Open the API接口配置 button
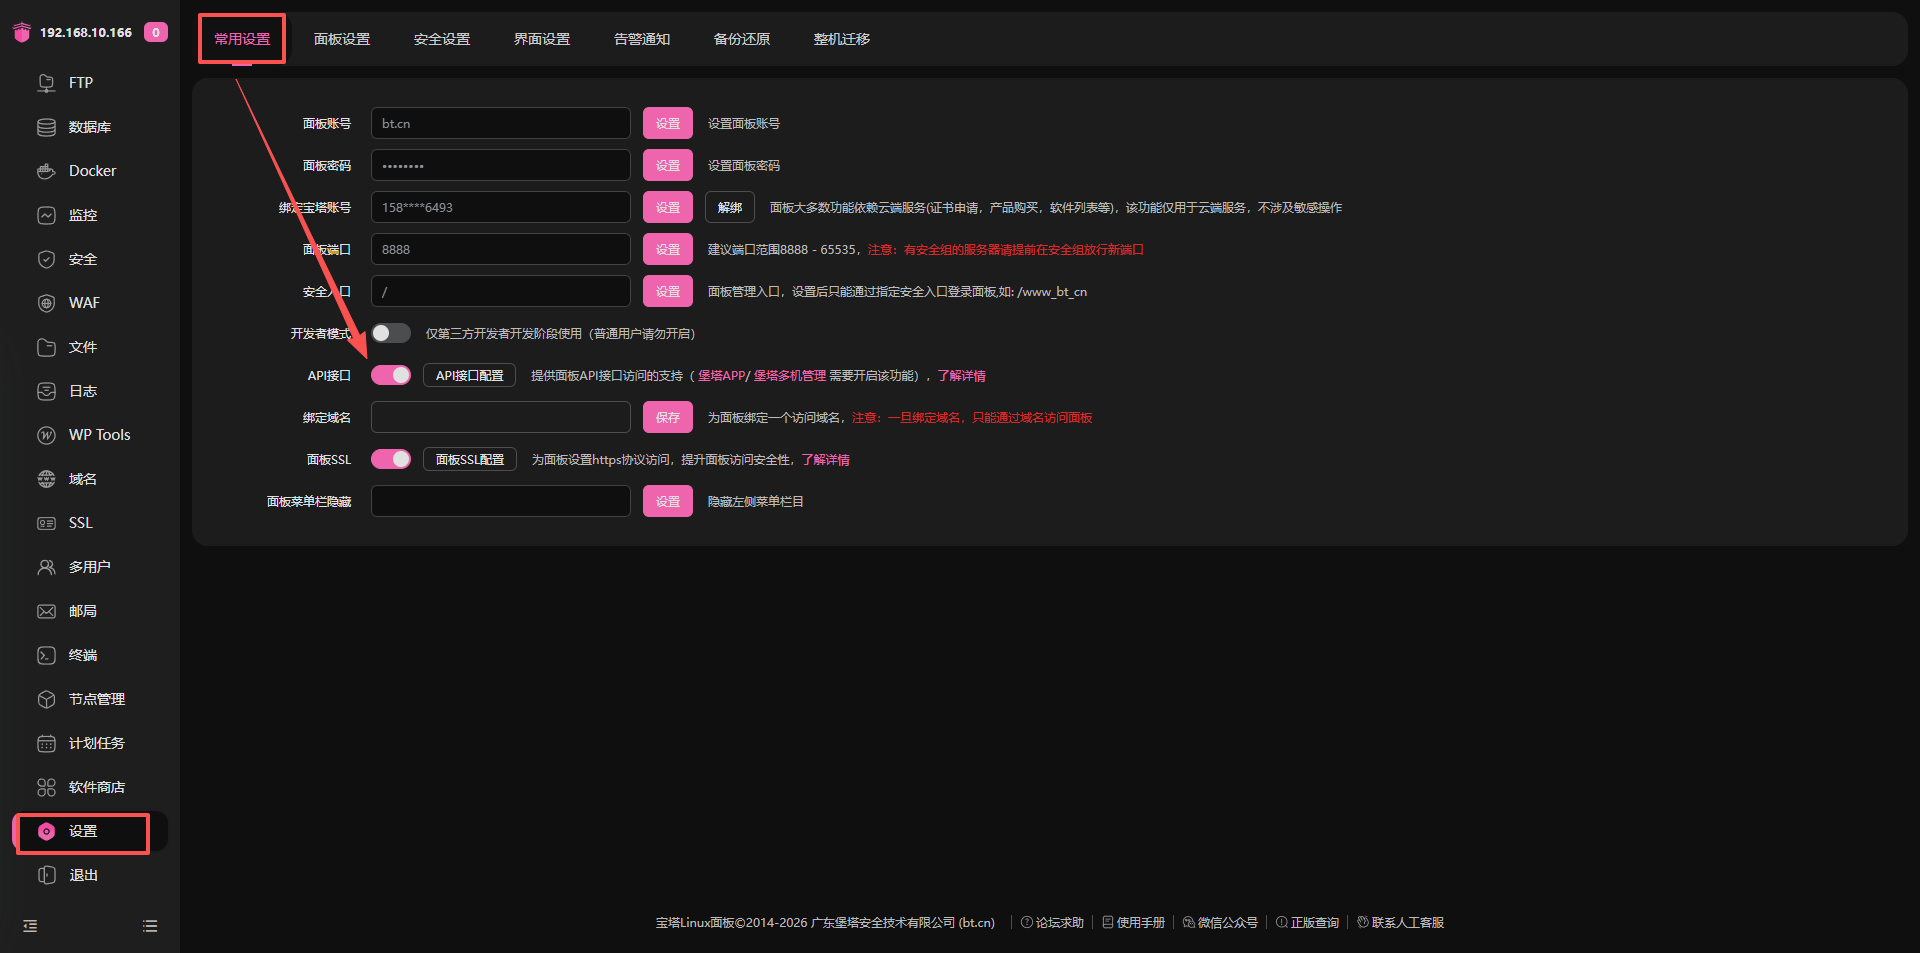The width and height of the screenshot is (1920, 953). [469, 375]
